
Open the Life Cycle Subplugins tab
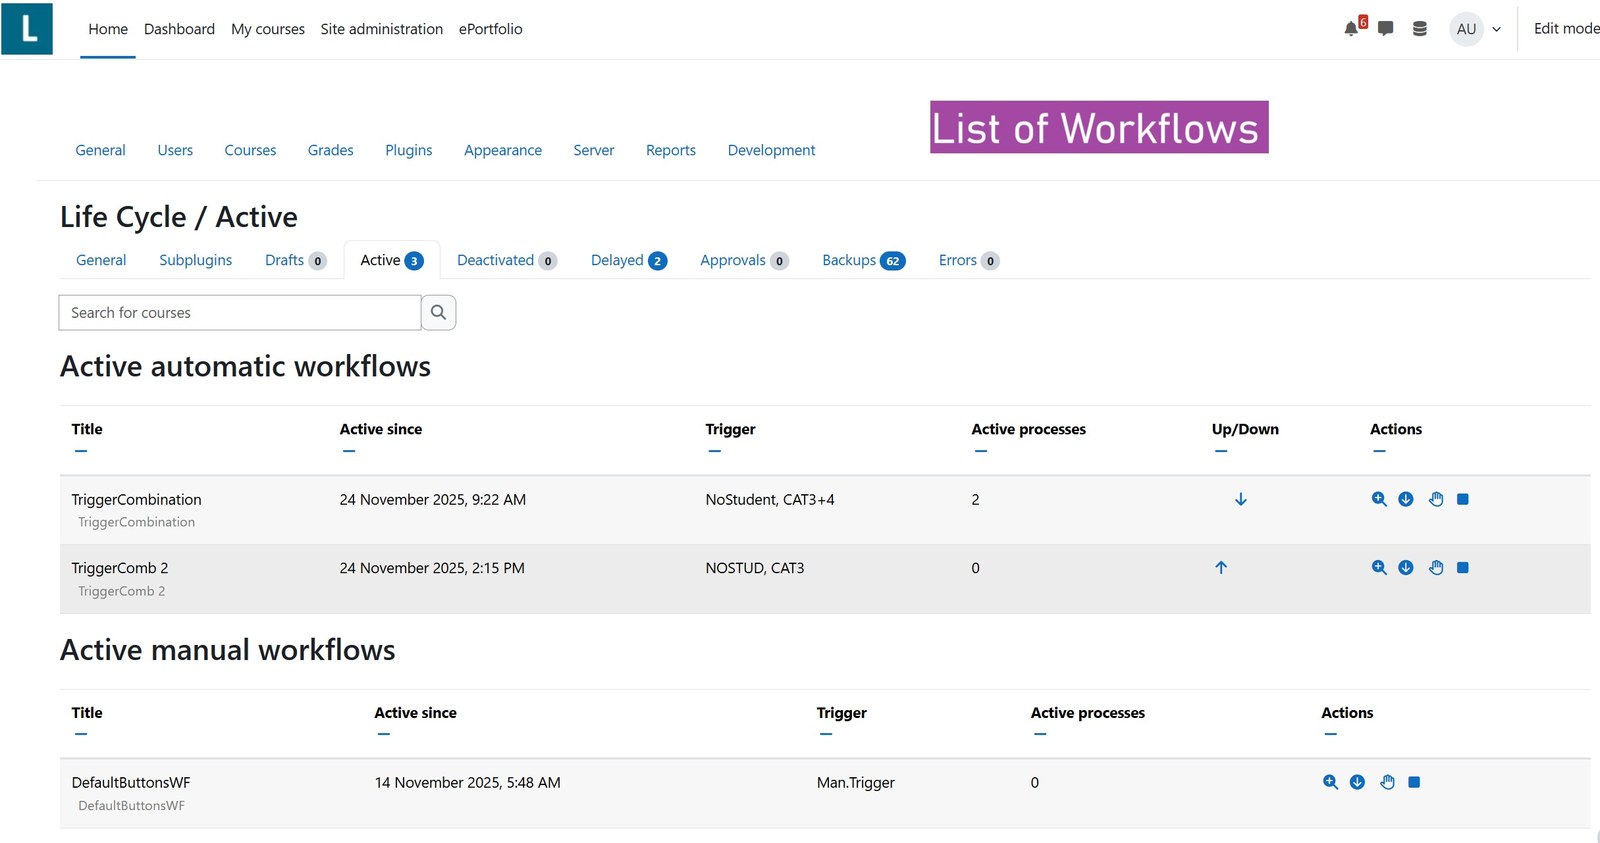tap(196, 260)
